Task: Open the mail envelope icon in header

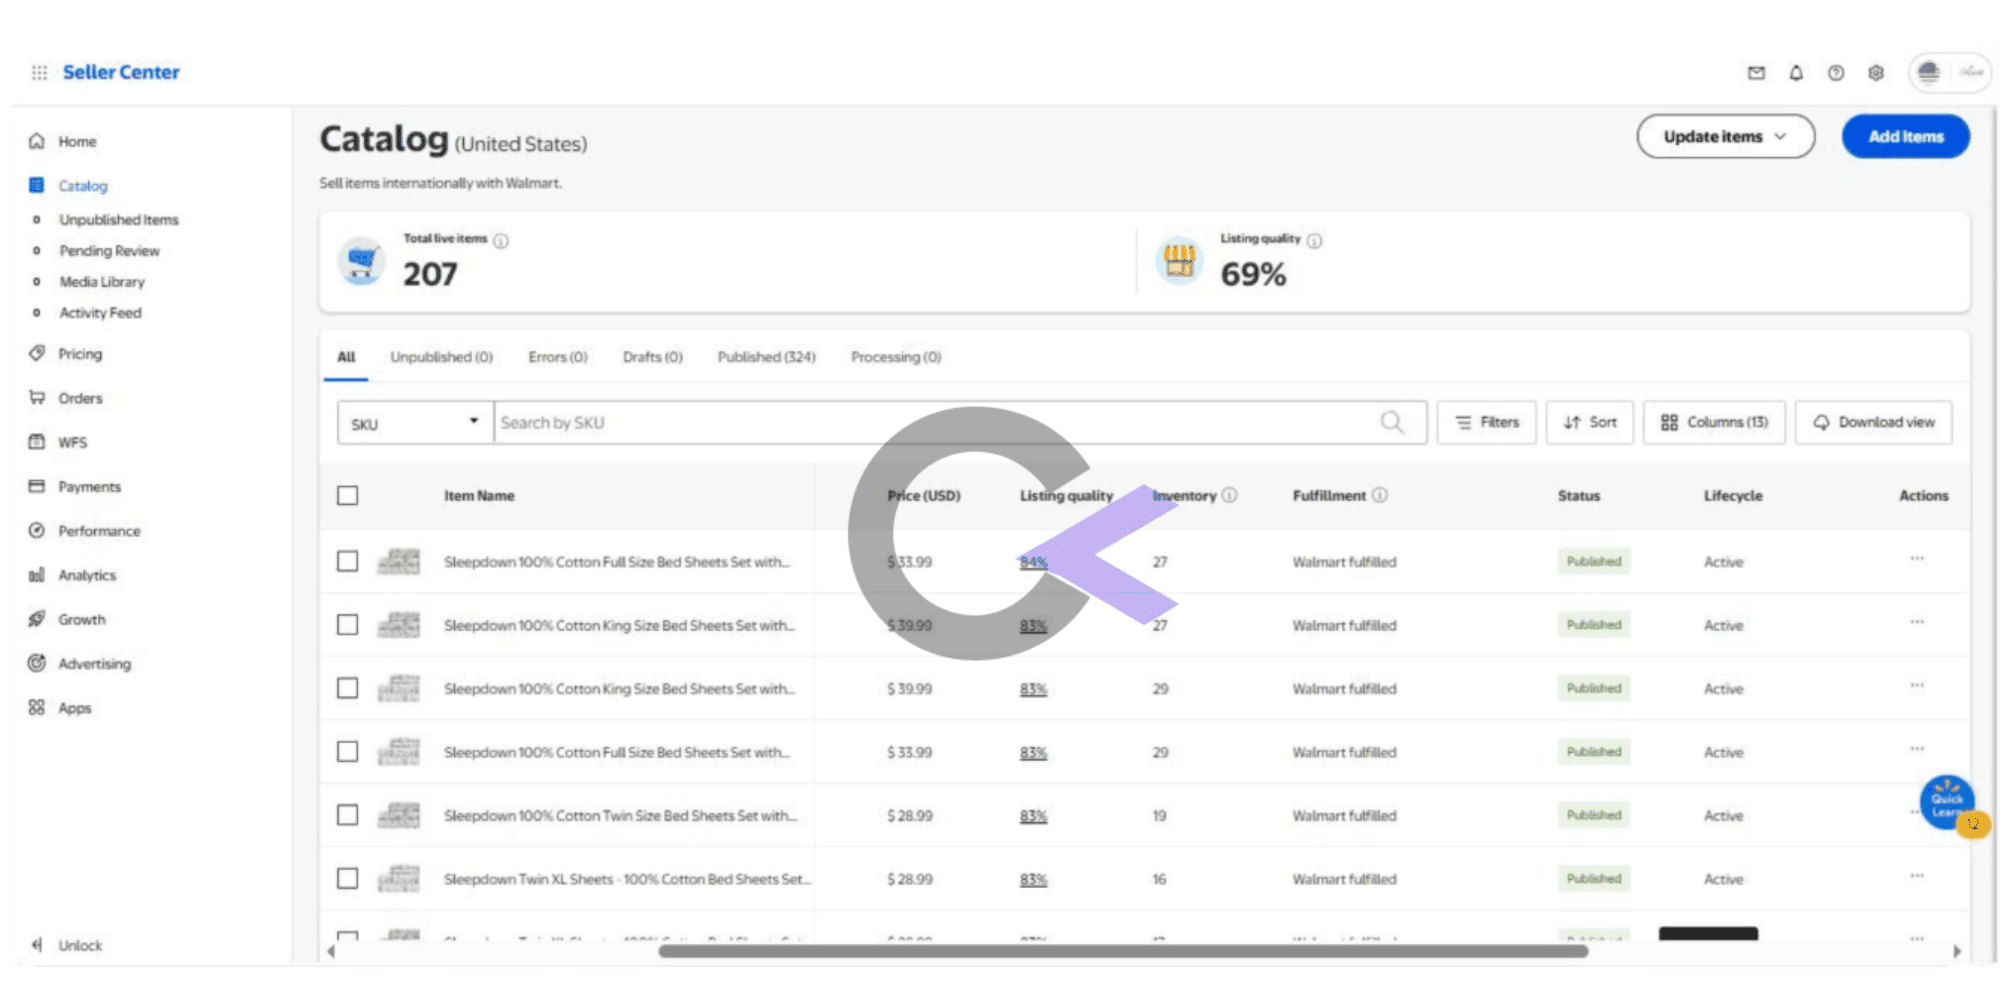Action: point(1756,72)
